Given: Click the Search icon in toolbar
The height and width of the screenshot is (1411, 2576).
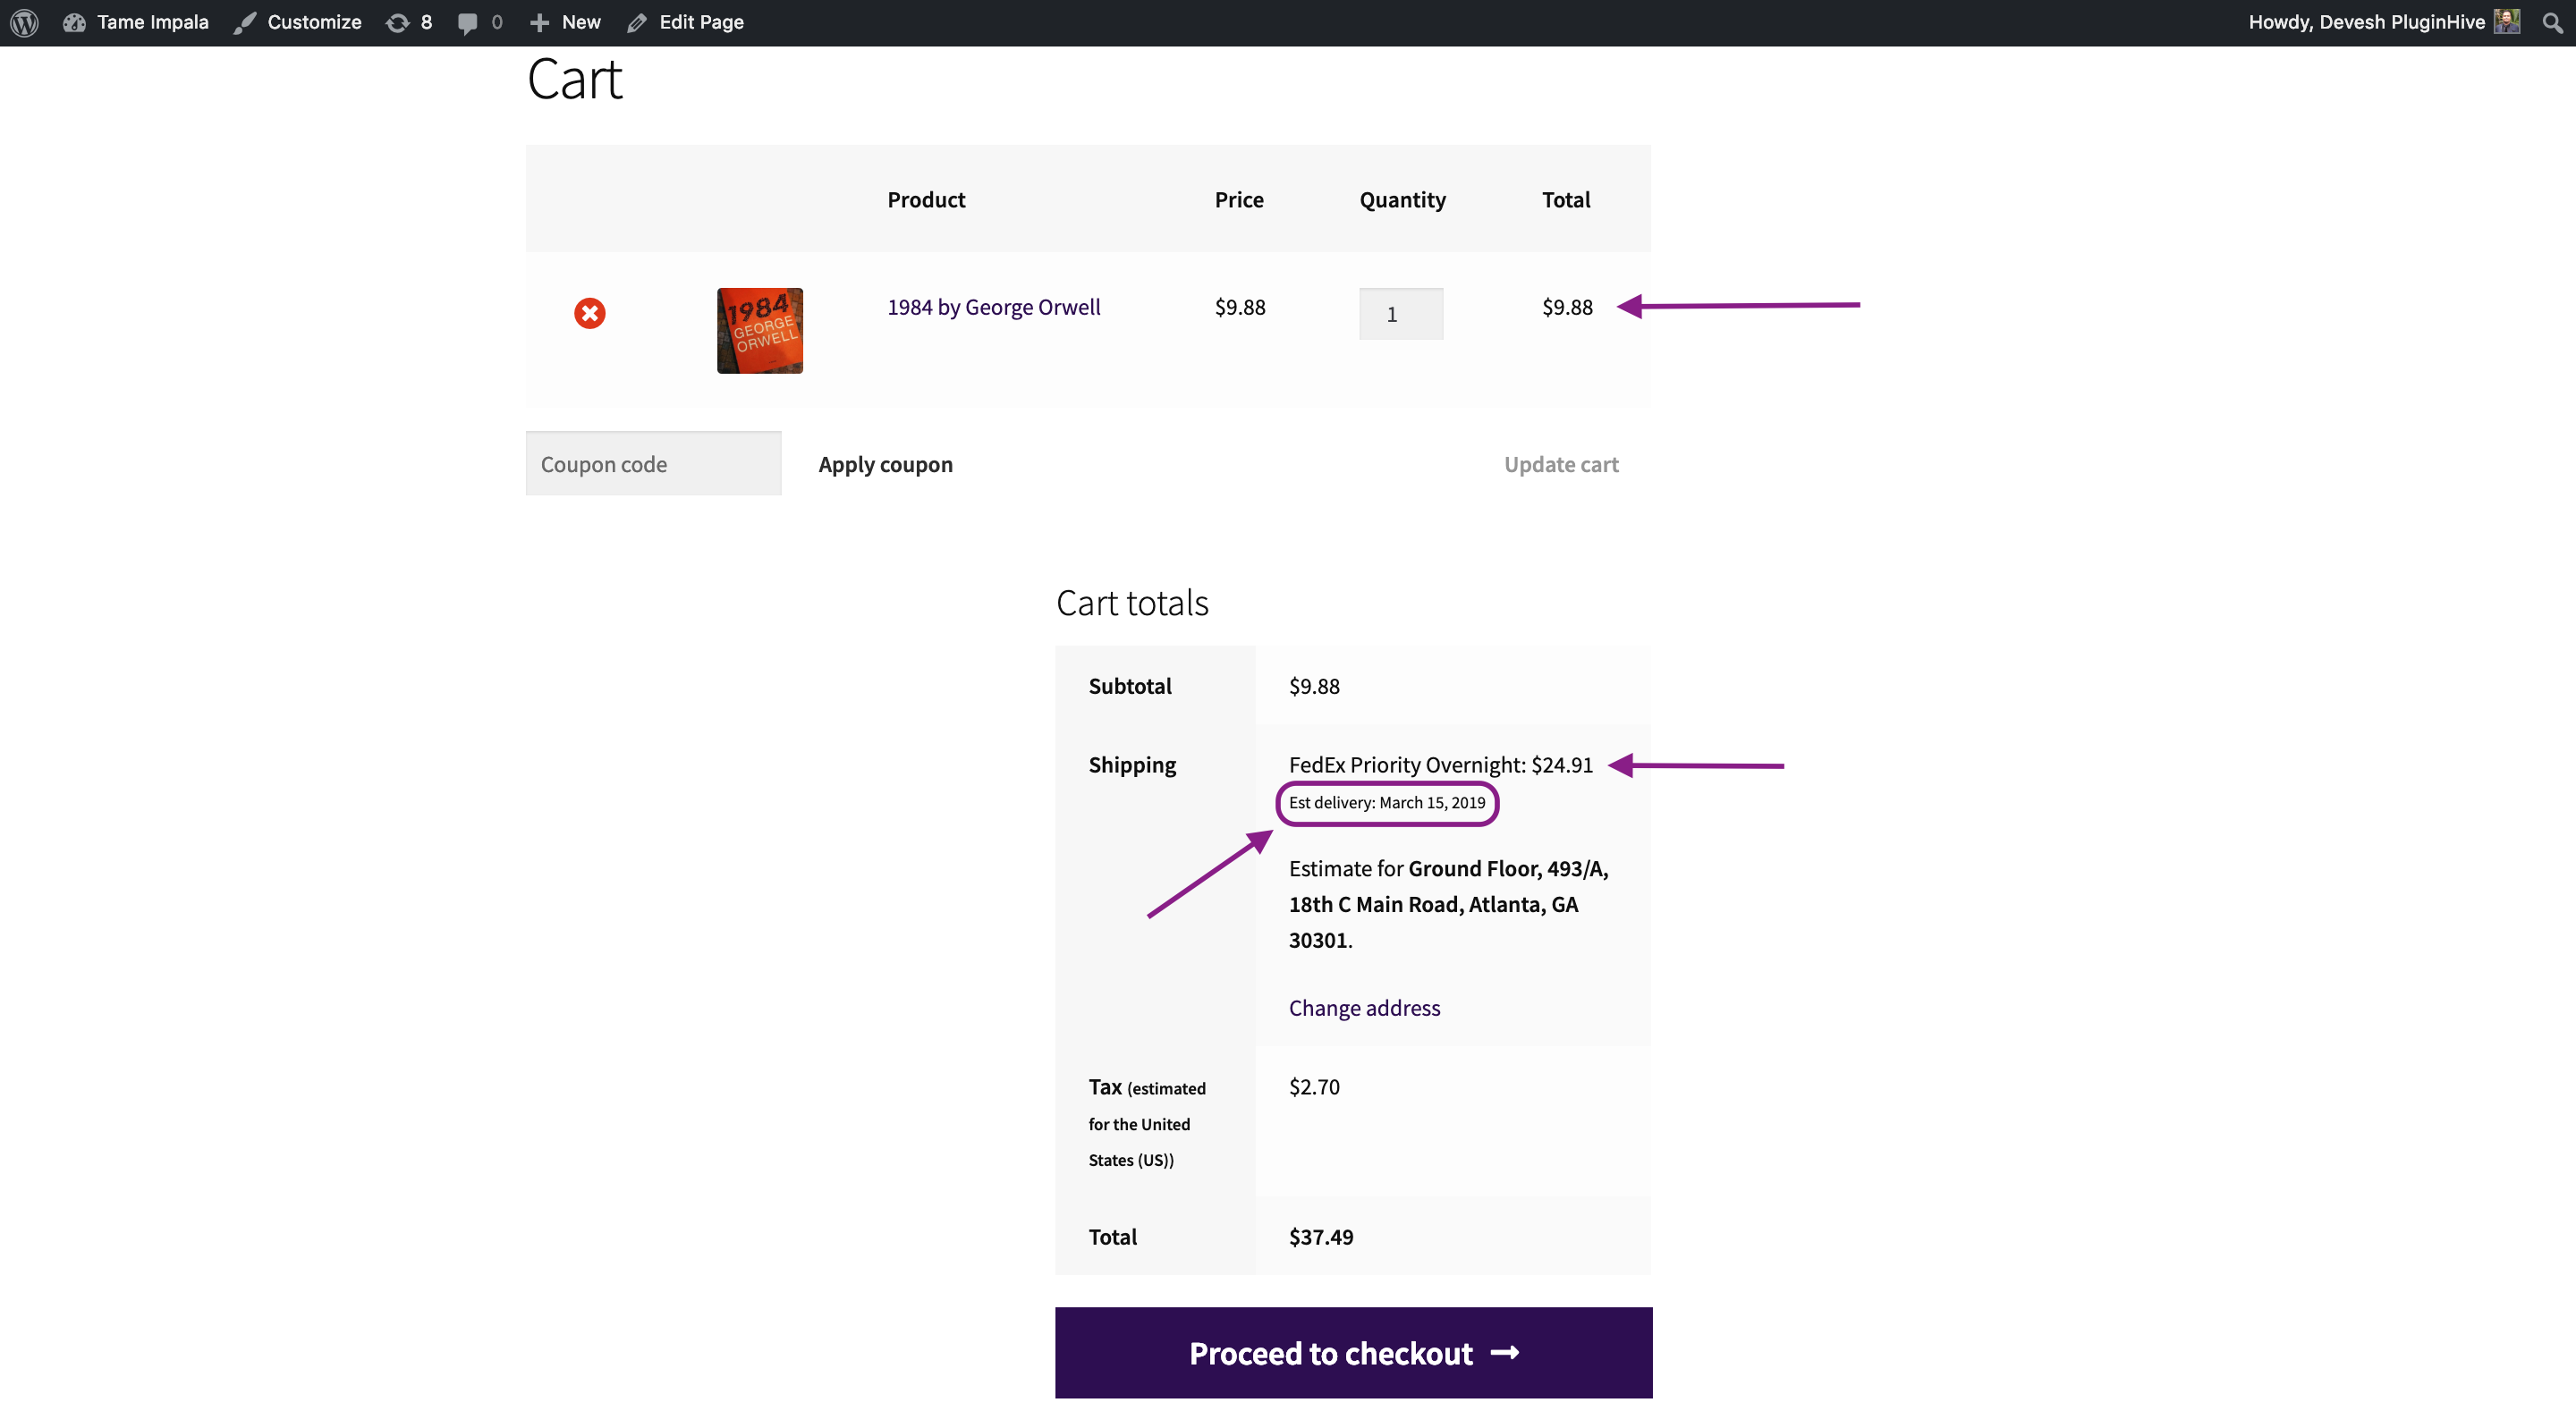Looking at the screenshot, I should (2552, 22).
